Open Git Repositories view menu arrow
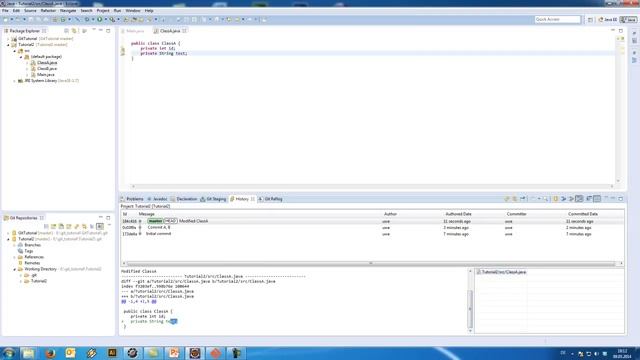The image size is (640, 360). click(109, 226)
